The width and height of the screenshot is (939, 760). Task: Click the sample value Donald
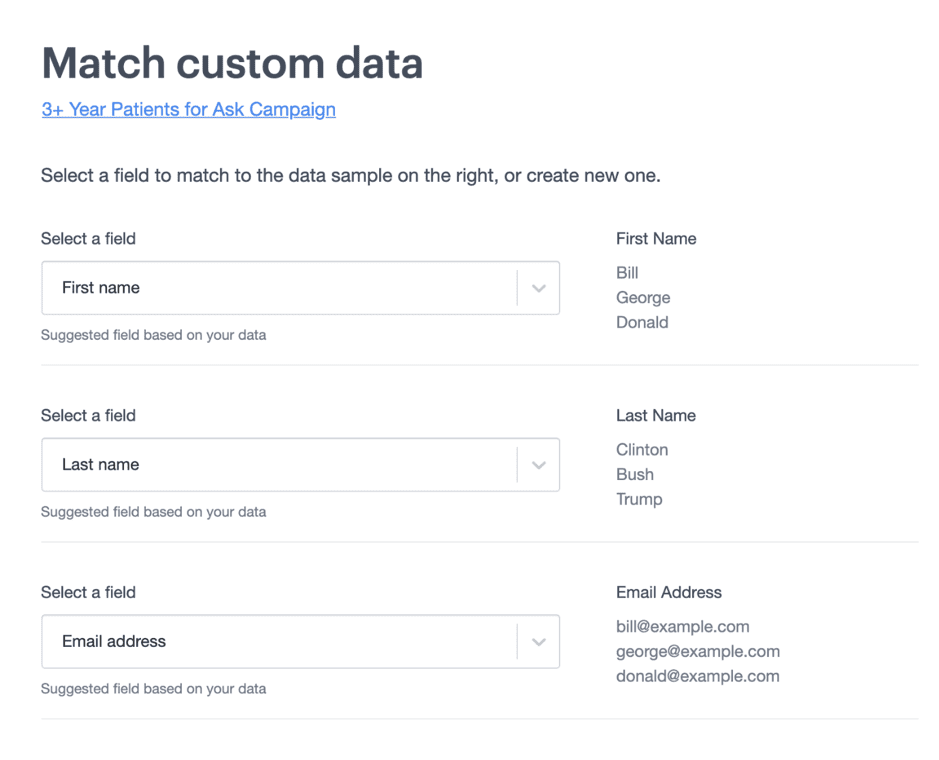[642, 323]
